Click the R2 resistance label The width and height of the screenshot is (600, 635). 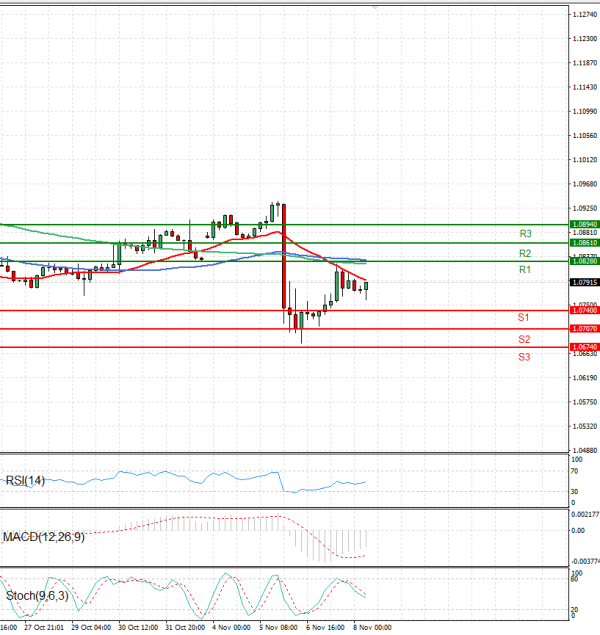click(525, 254)
